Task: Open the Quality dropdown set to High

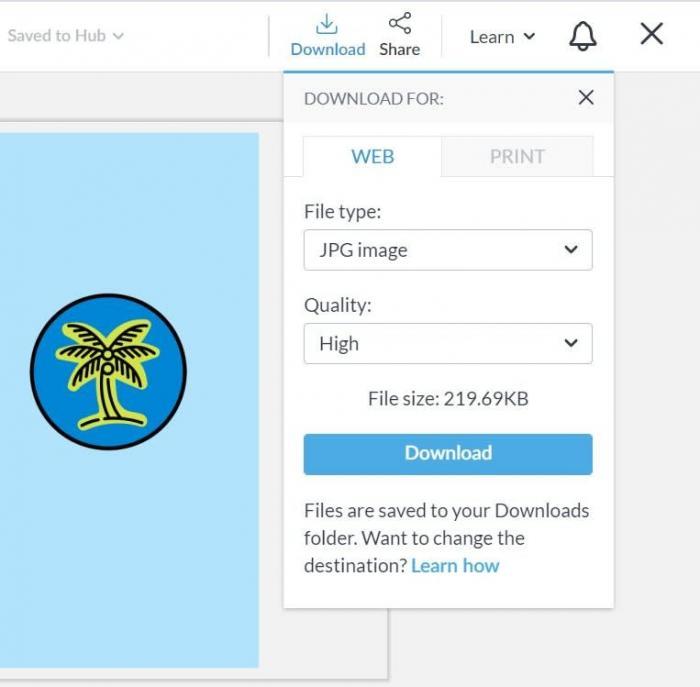Action: [448, 344]
